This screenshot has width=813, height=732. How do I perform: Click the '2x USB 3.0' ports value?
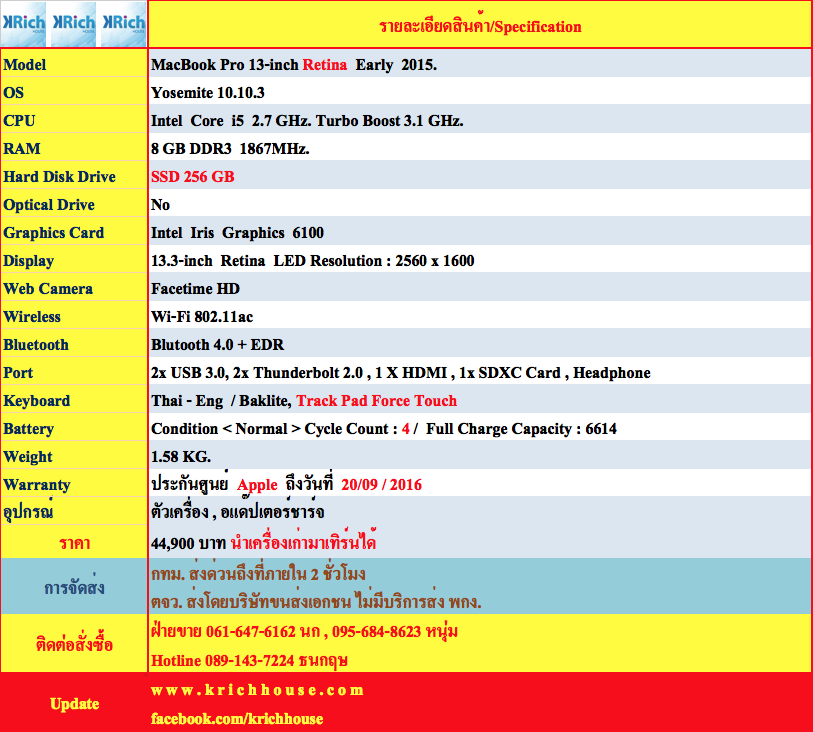point(401,373)
